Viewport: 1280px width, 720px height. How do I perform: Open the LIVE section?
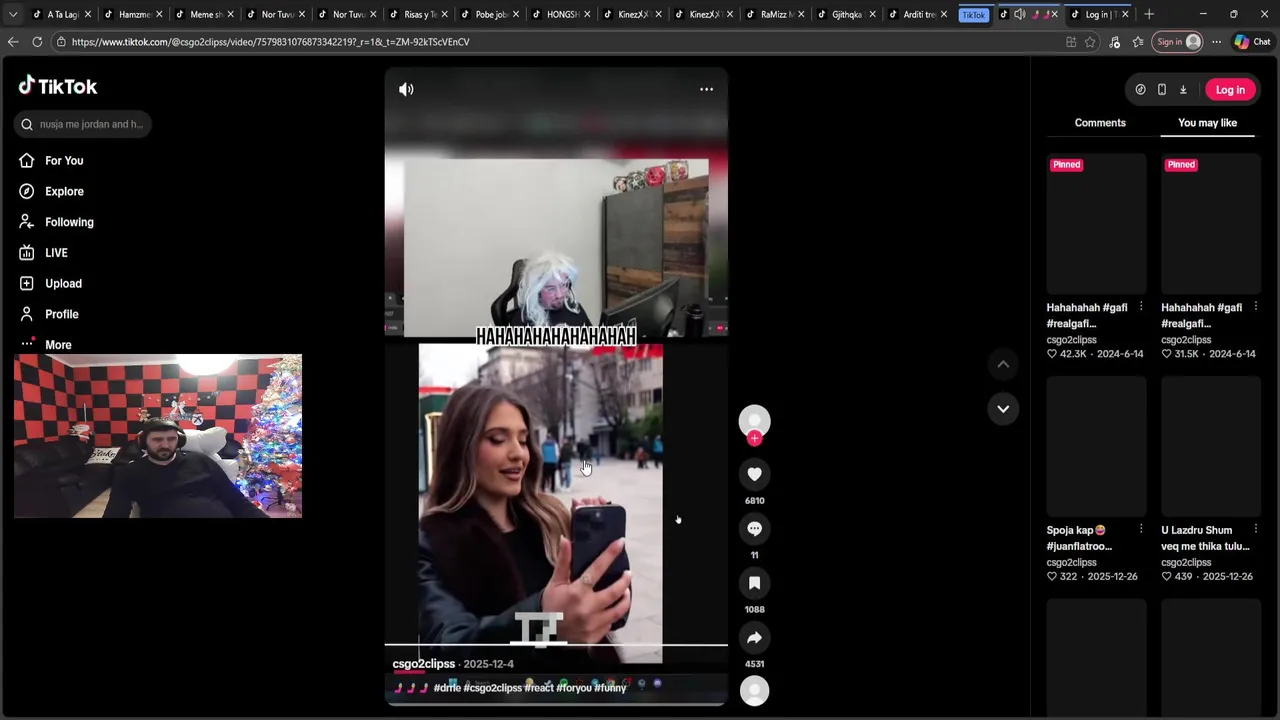[x=56, y=253]
